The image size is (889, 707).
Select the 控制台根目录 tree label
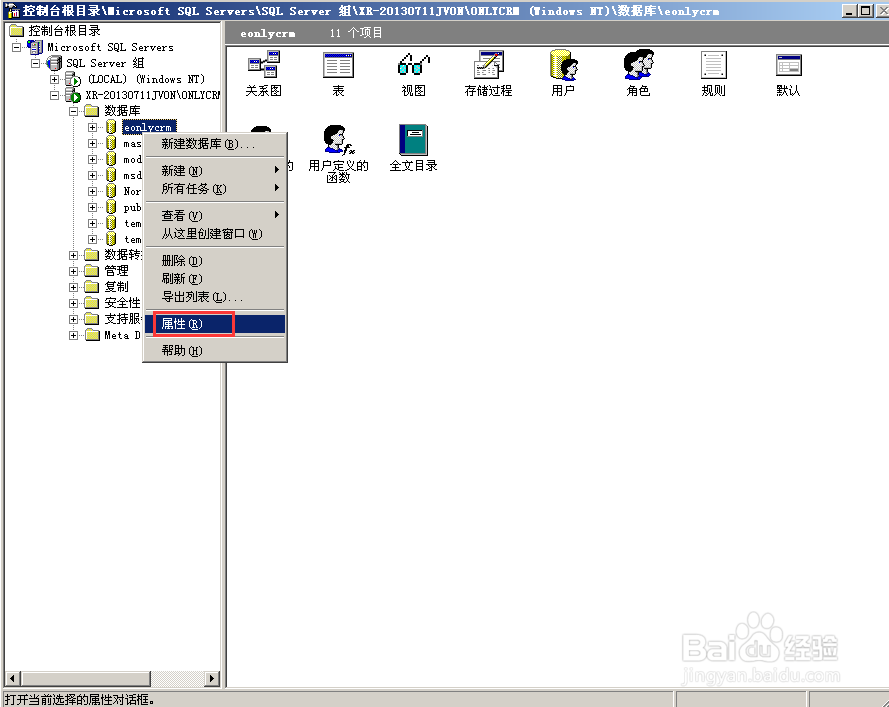tap(65, 31)
